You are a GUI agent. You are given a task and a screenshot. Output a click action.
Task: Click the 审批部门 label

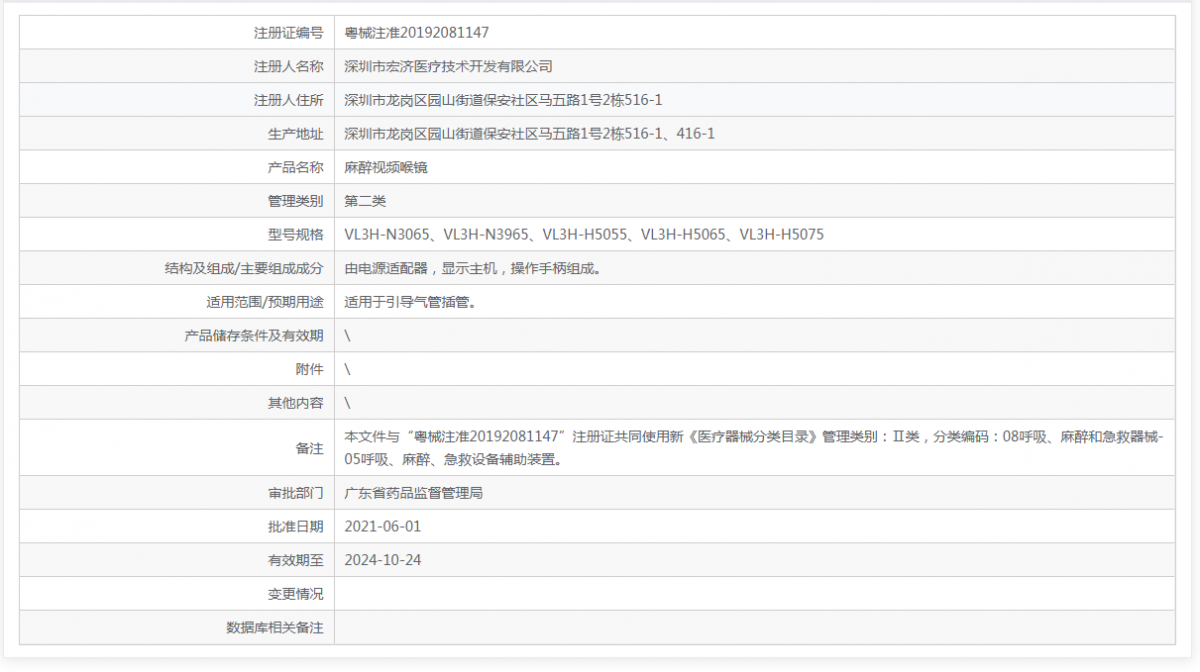coord(296,493)
